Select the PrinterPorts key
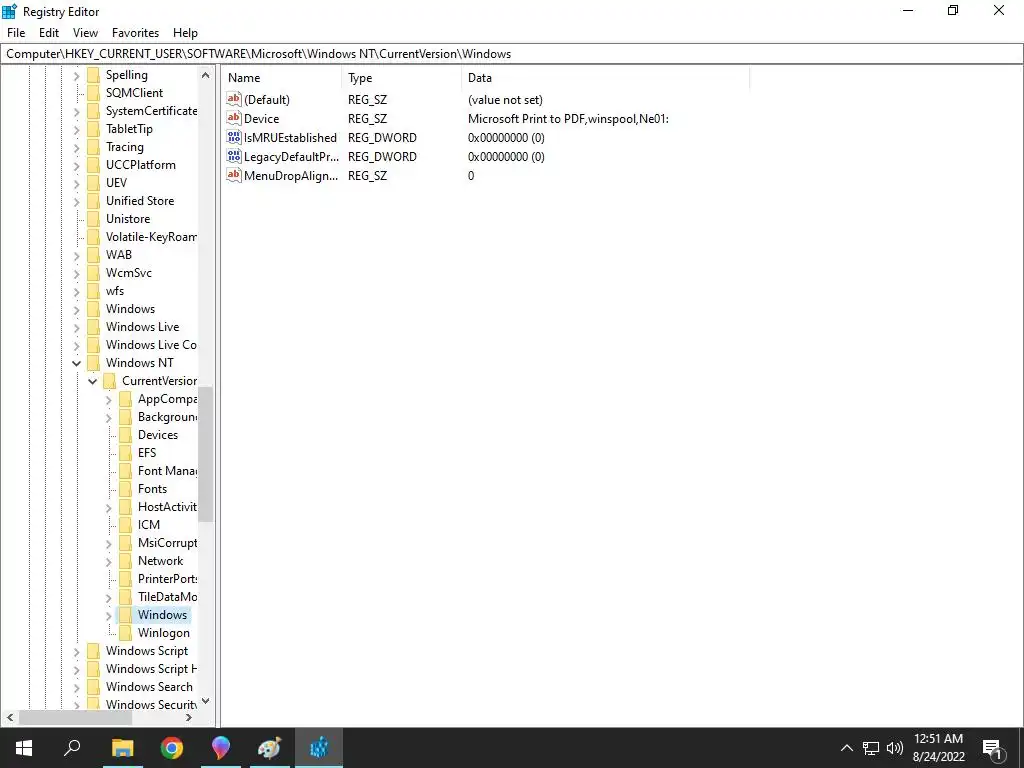The image size is (1024, 768). tap(167, 579)
